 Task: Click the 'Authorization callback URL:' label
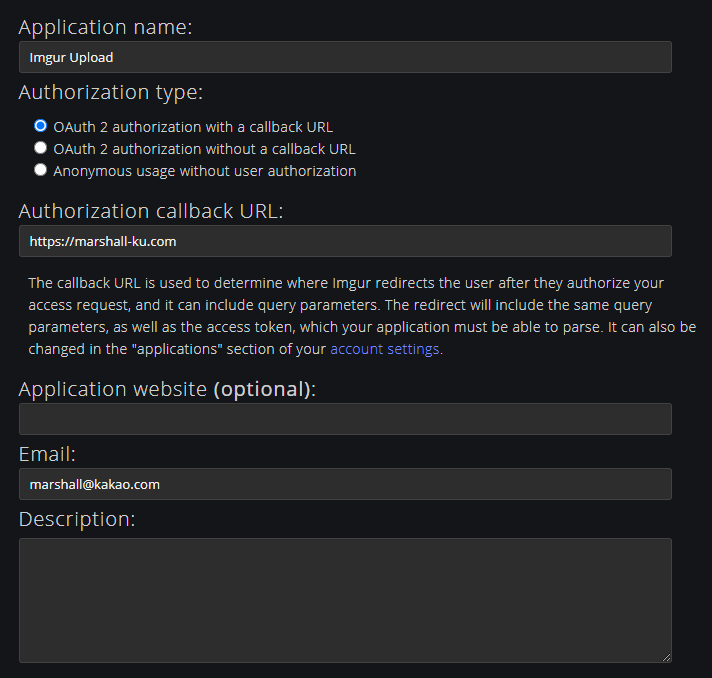[151, 211]
